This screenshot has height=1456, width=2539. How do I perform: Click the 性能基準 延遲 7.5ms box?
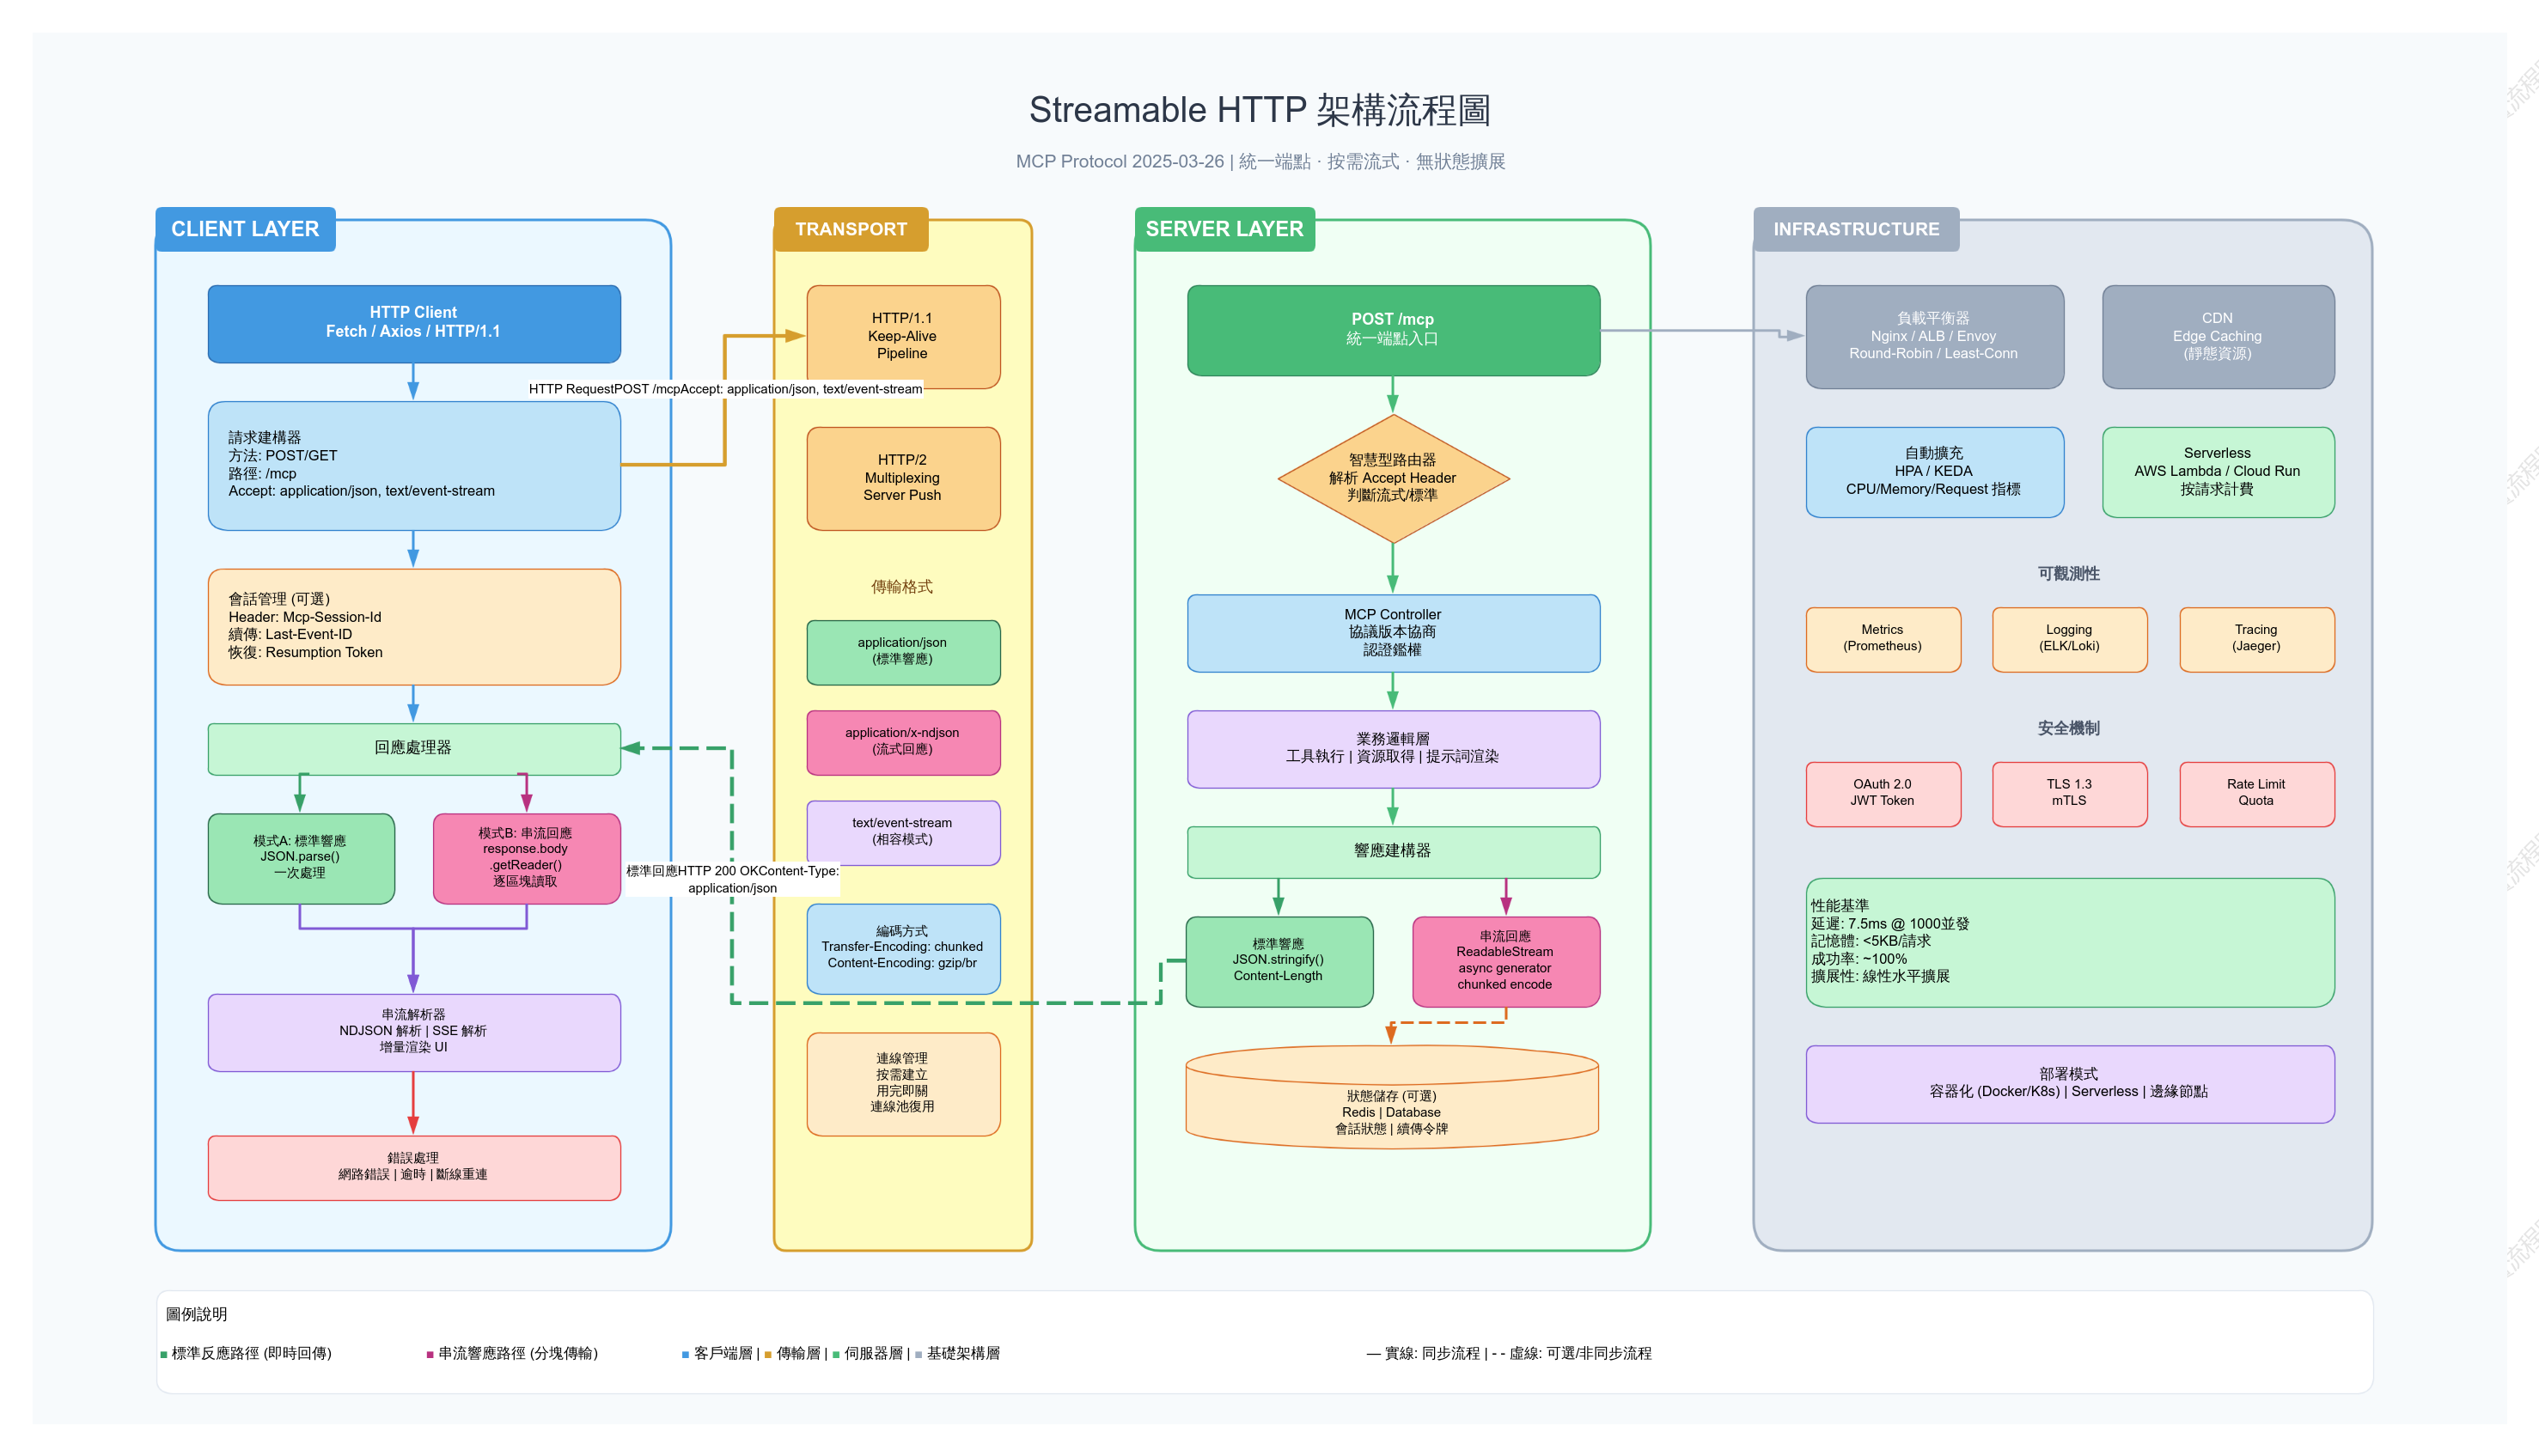pyautogui.click(x=2070, y=942)
